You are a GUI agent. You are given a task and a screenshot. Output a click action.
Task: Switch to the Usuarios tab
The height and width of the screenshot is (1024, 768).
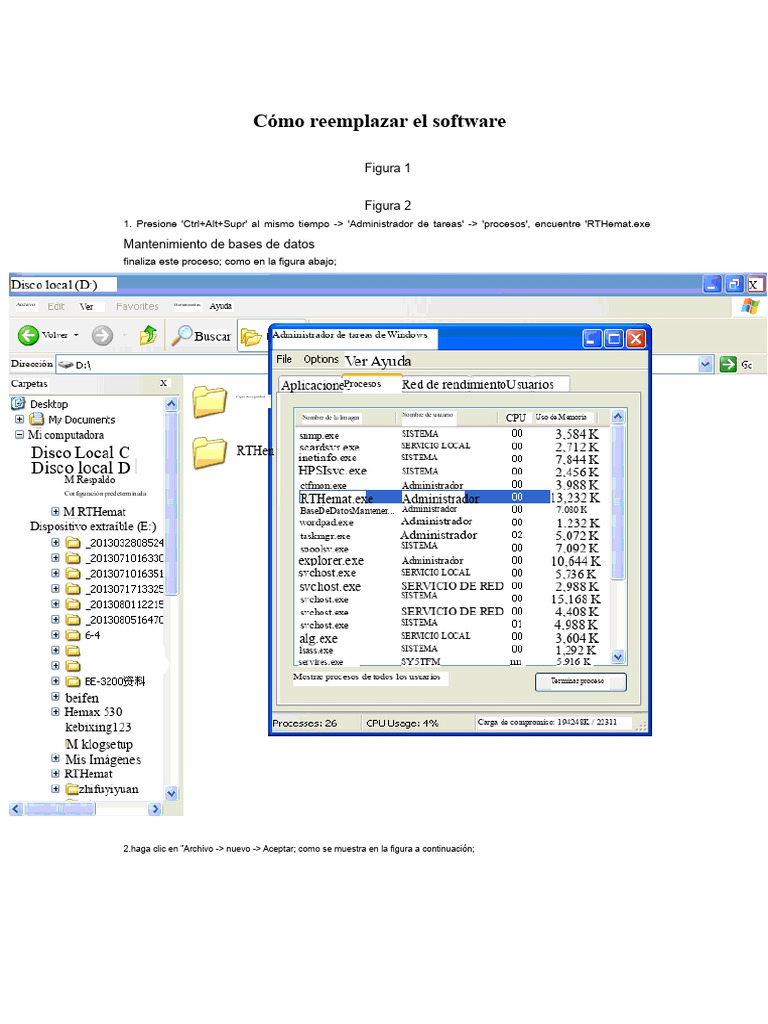(x=530, y=385)
